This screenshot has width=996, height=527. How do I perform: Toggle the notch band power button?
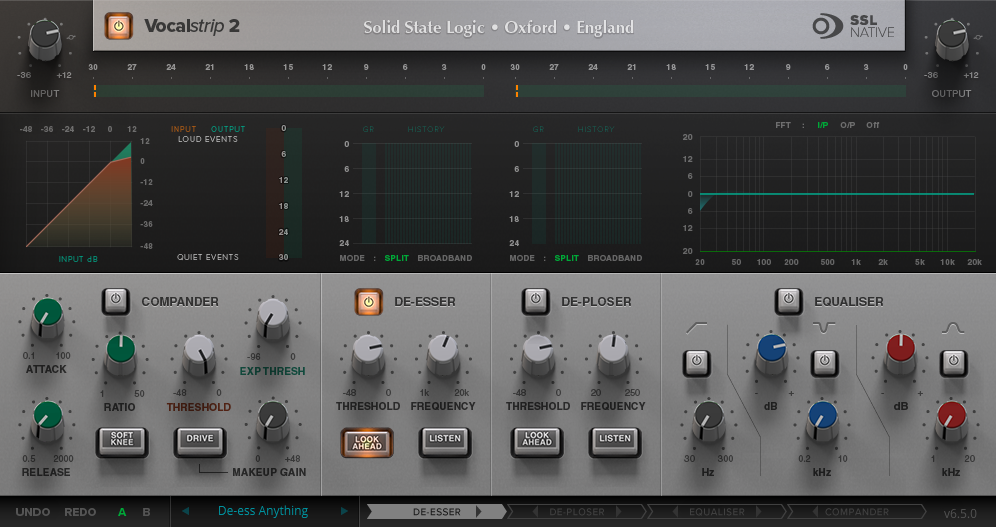tap(824, 363)
